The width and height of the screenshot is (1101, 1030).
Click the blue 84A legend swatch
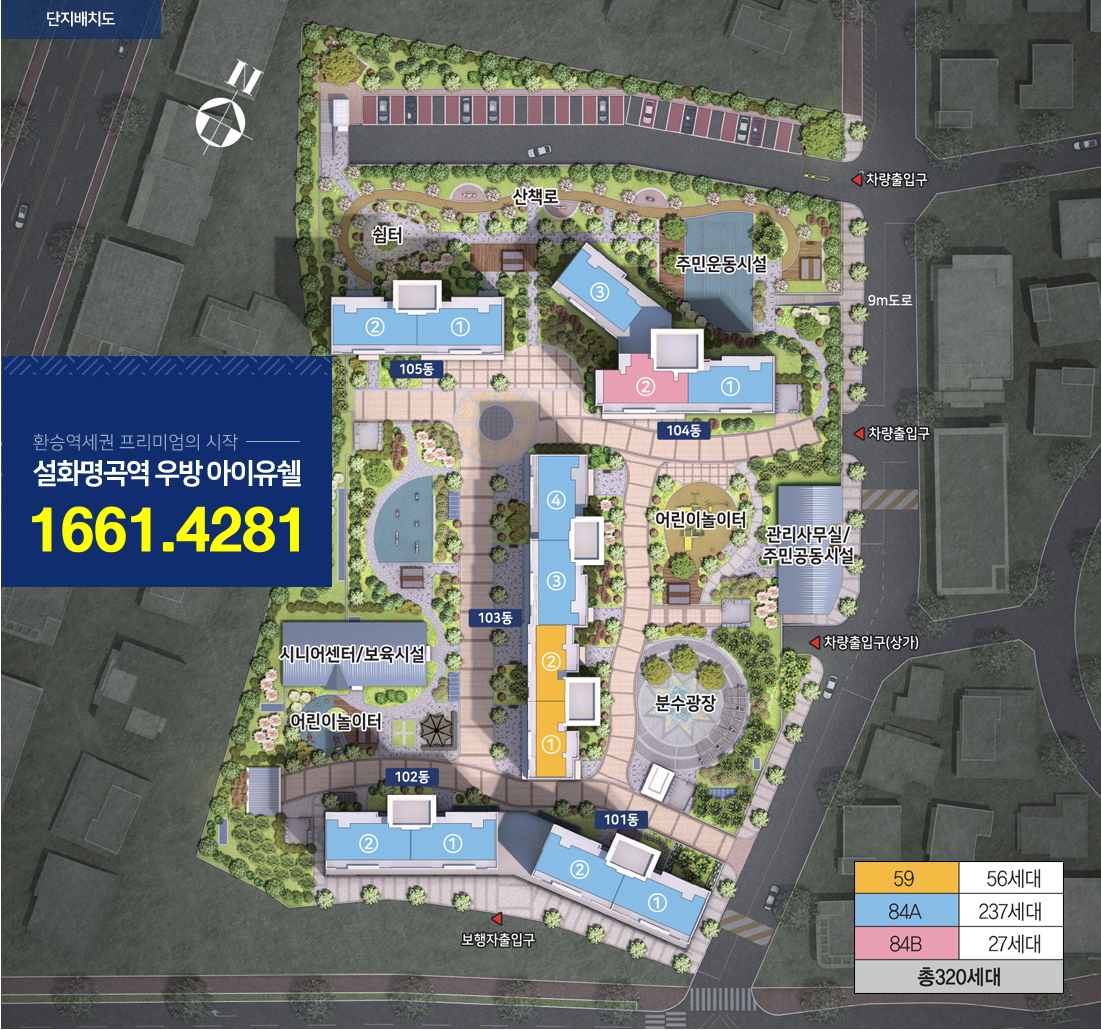click(906, 911)
